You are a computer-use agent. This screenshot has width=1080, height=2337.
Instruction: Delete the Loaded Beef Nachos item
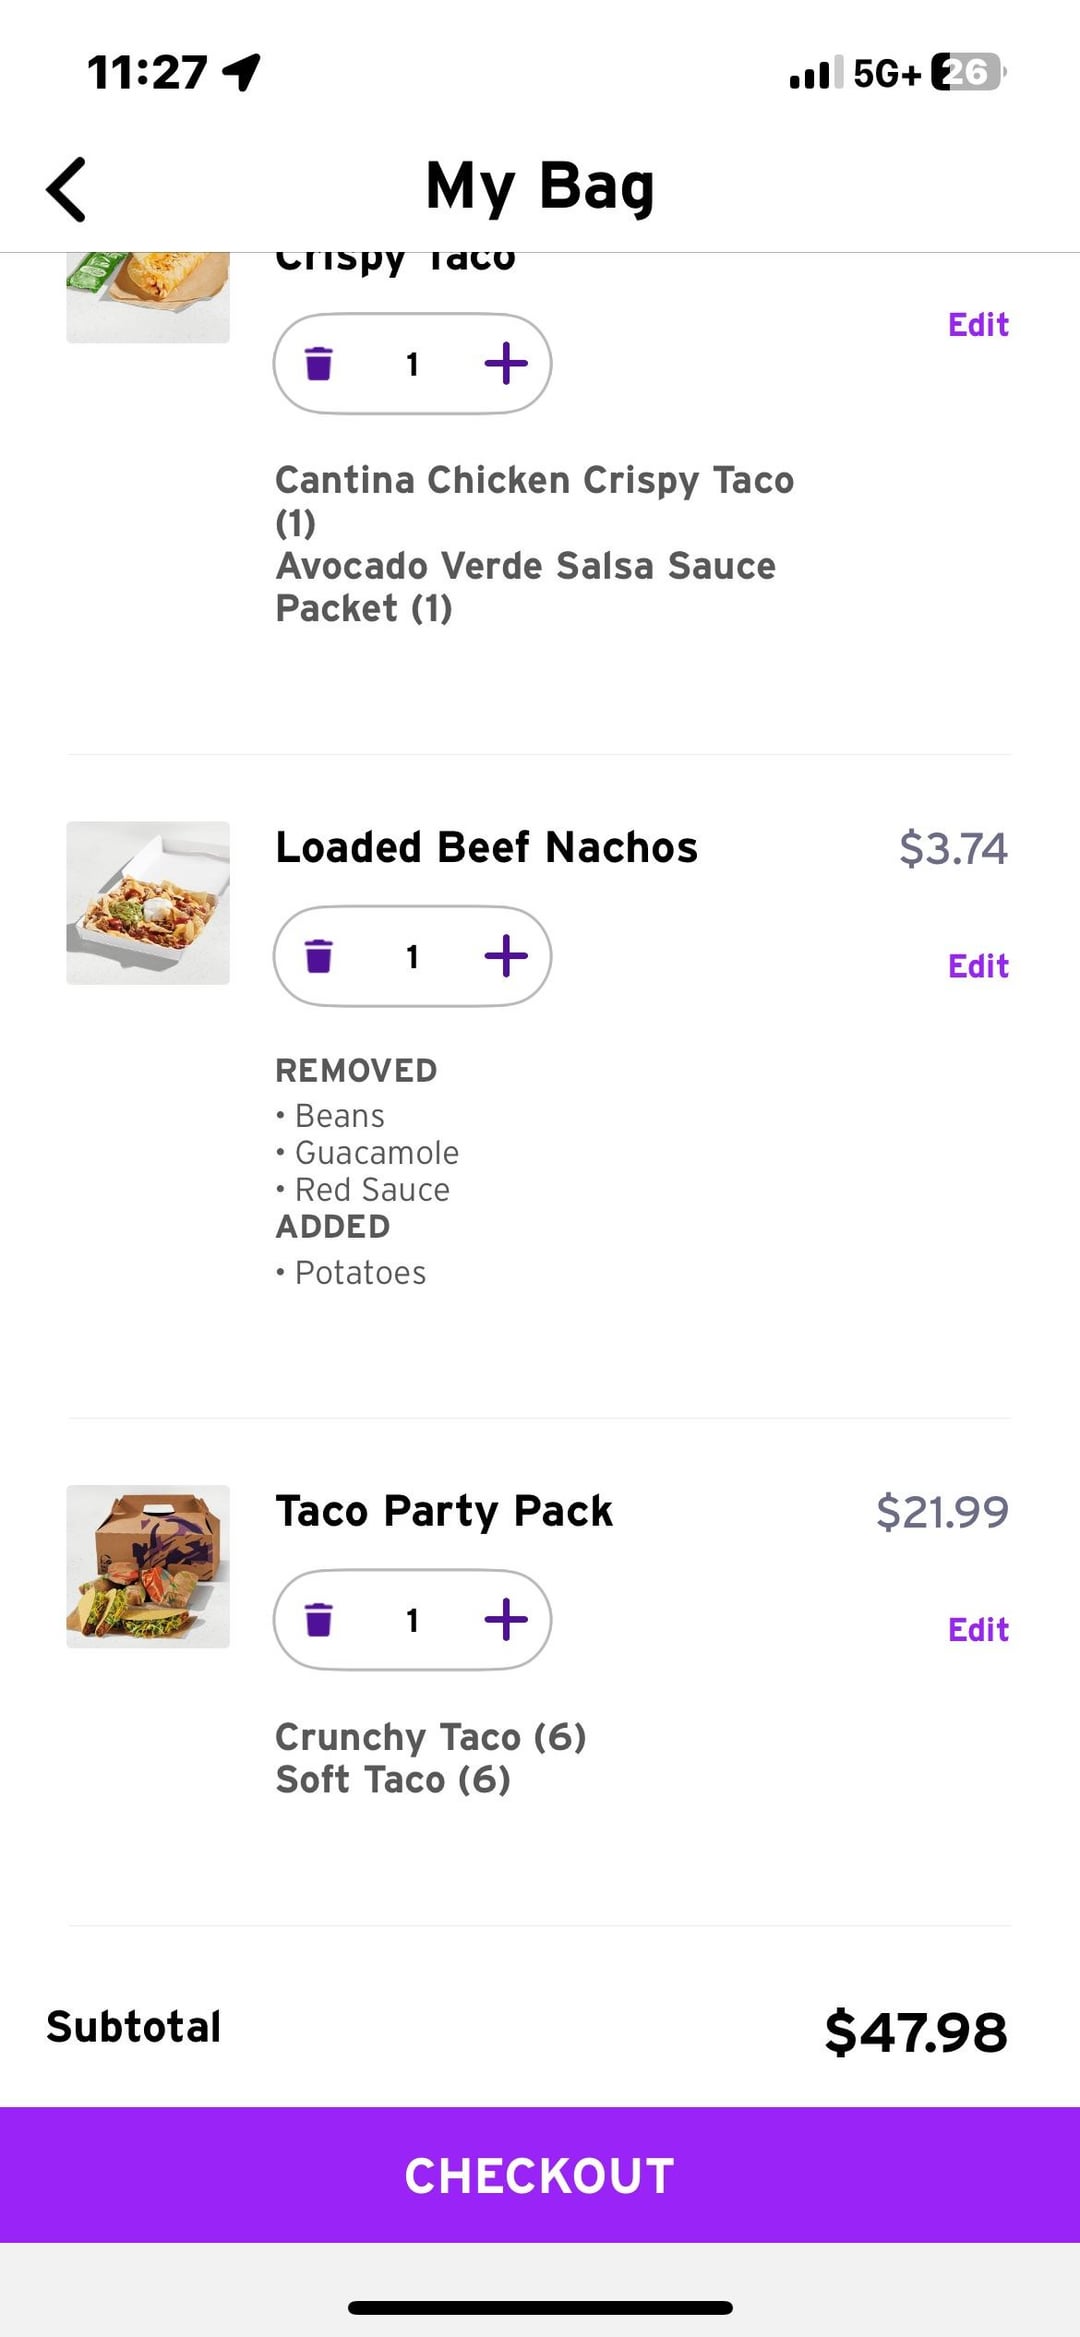318,956
